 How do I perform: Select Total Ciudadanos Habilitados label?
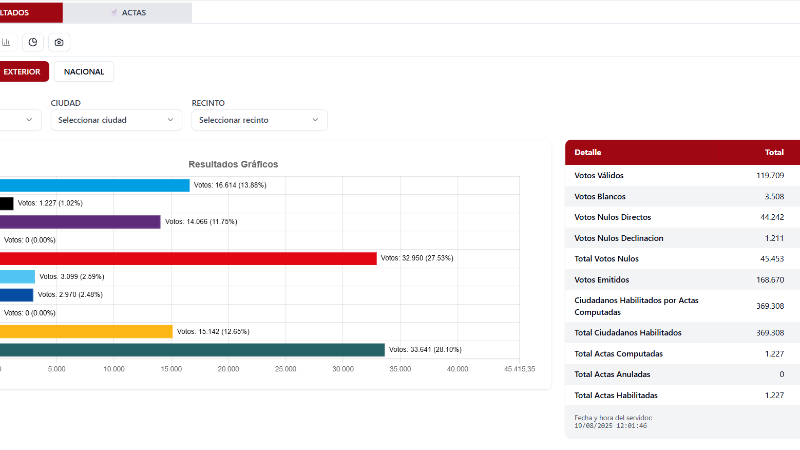[628, 333]
